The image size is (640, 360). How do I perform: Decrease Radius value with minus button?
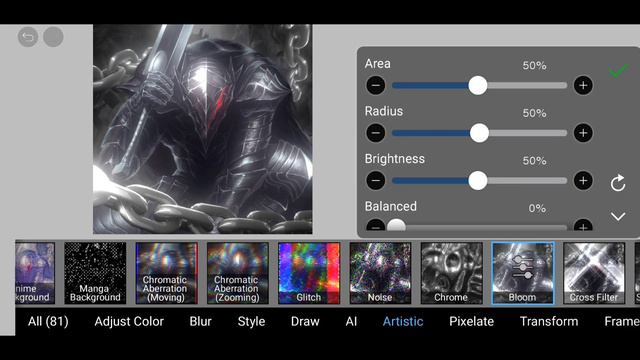[376, 133]
